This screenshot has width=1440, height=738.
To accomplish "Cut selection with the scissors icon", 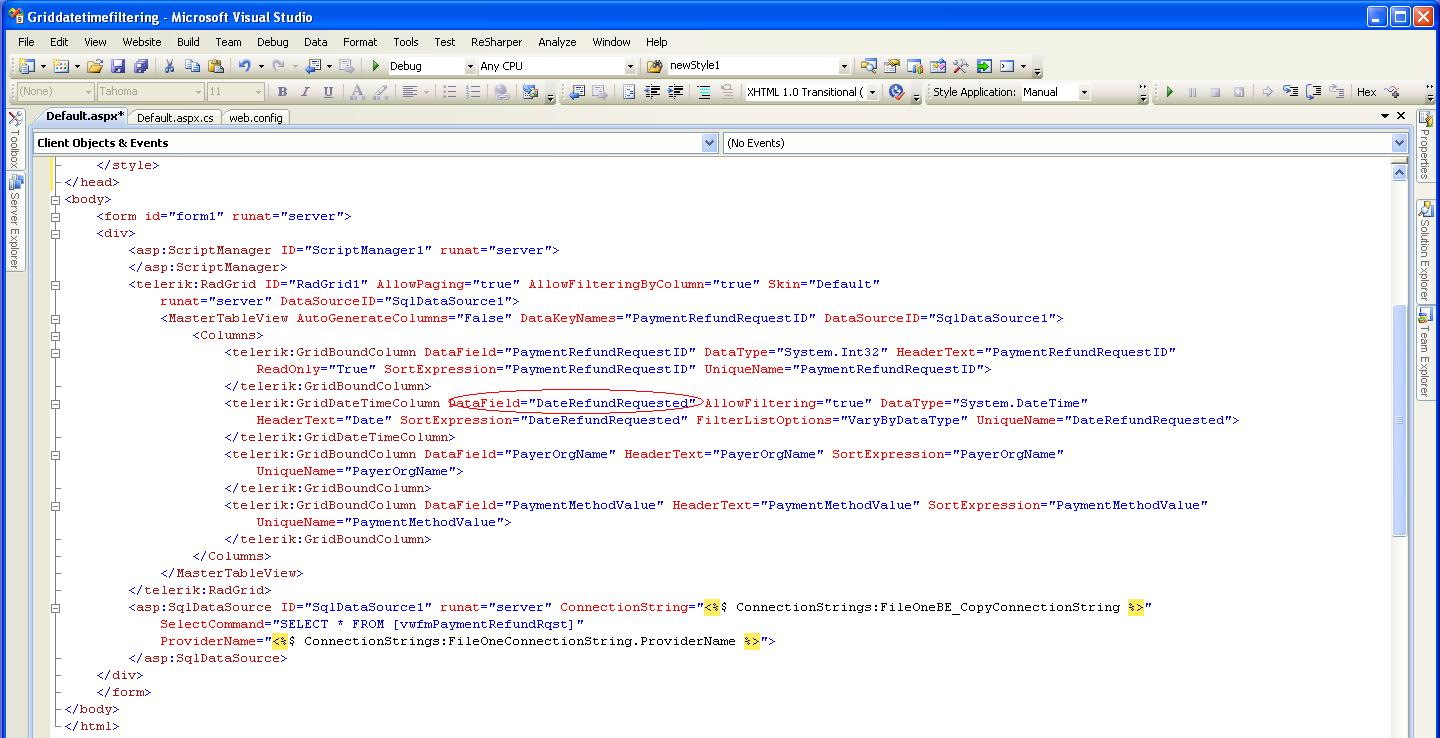I will click(x=169, y=66).
